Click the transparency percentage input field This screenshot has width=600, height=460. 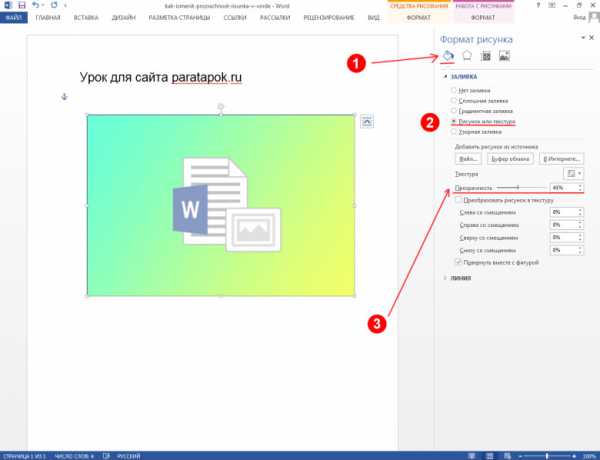[x=564, y=188]
